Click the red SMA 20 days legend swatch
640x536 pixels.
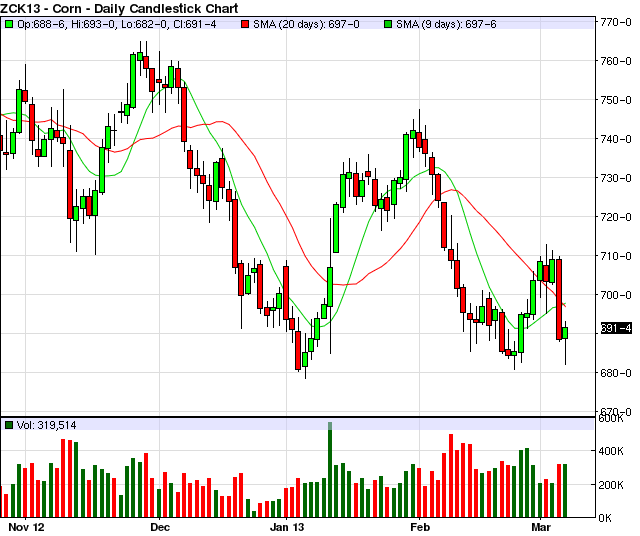(244, 24)
